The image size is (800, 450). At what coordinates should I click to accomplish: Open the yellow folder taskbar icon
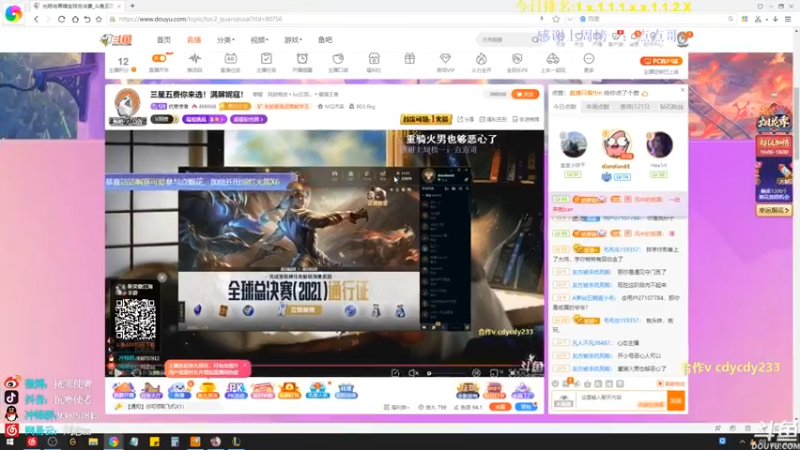click(x=93, y=442)
